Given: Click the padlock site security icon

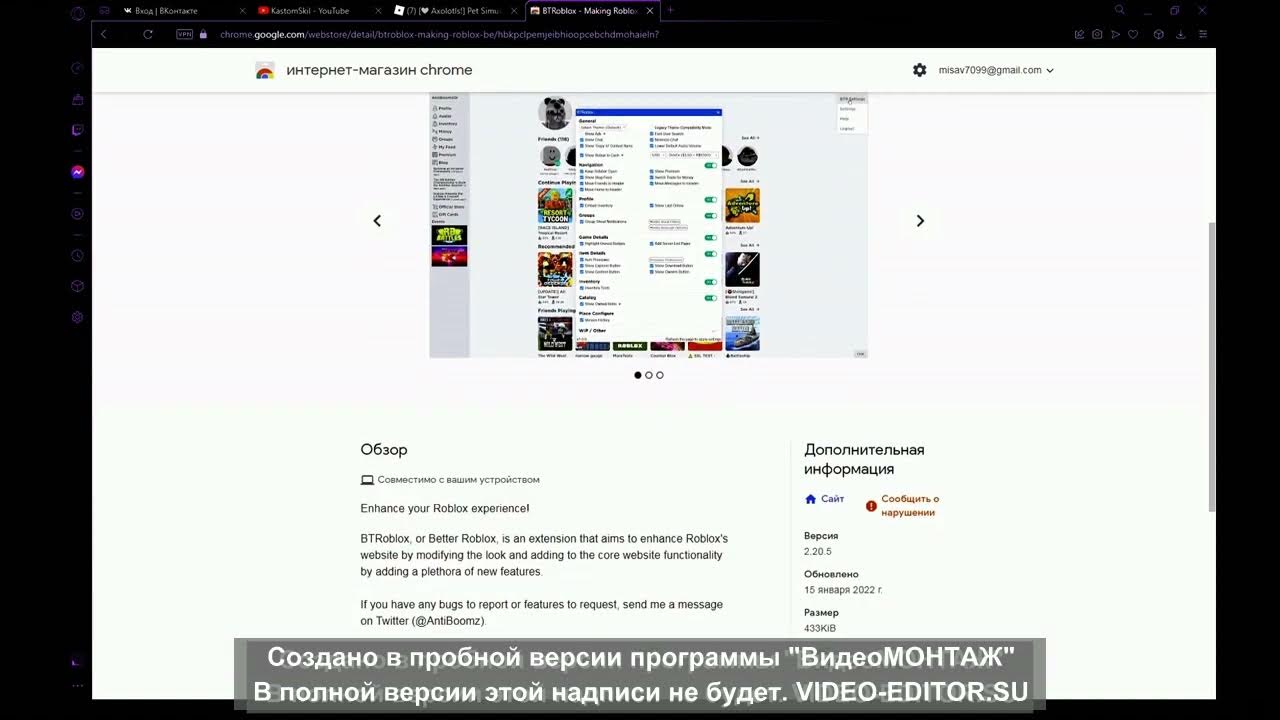Looking at the screenshot, I should [x=203, y=34].
